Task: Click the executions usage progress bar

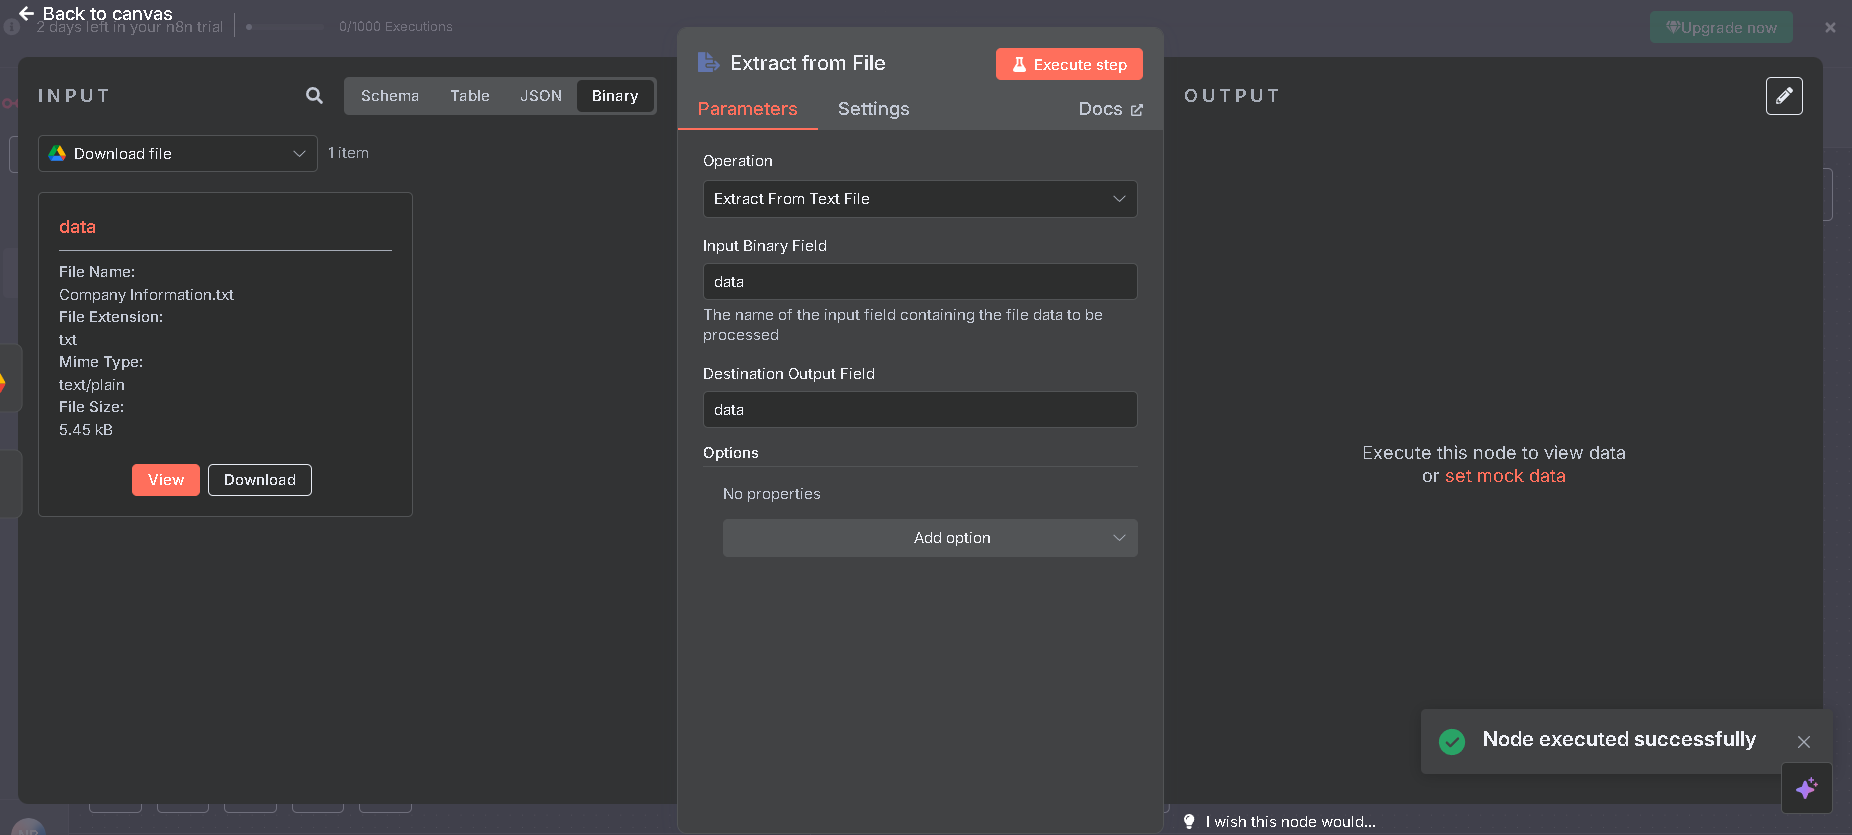Action: (285, 27)
